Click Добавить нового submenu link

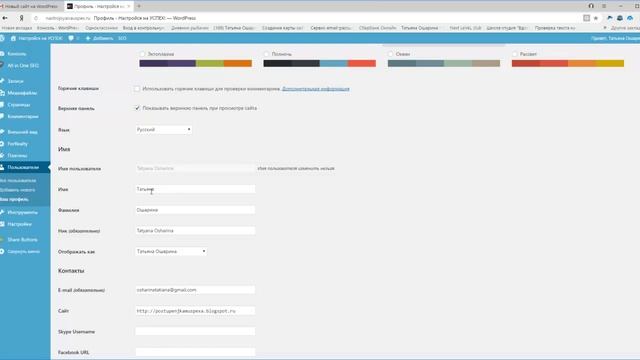pos(18,190)
